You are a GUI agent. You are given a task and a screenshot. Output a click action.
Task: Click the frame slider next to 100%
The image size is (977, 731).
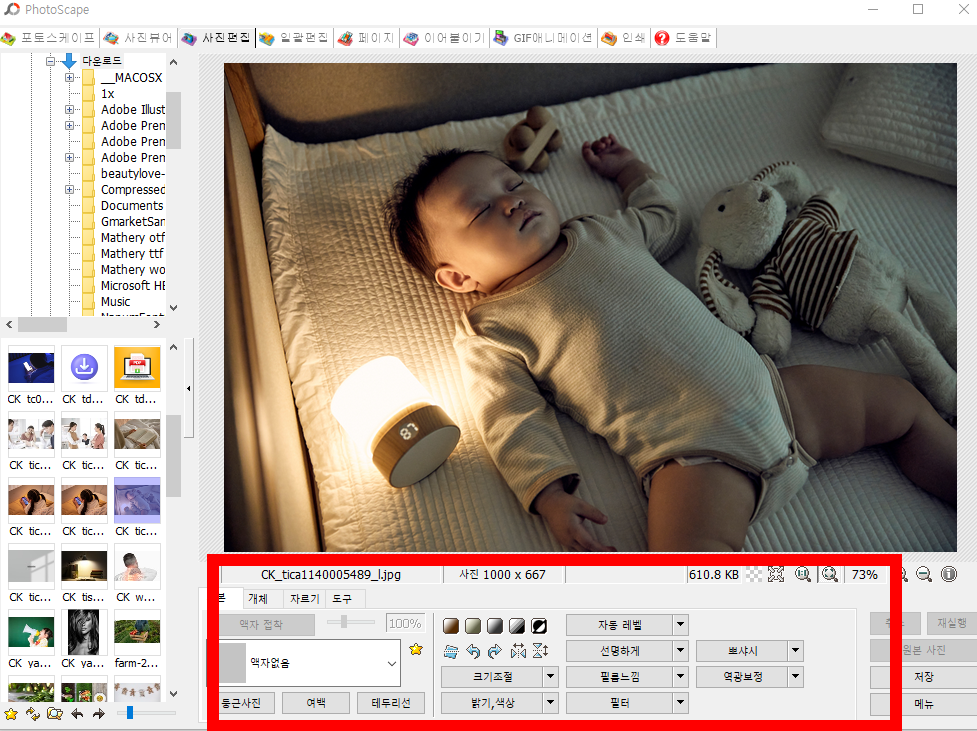[343, 622]
